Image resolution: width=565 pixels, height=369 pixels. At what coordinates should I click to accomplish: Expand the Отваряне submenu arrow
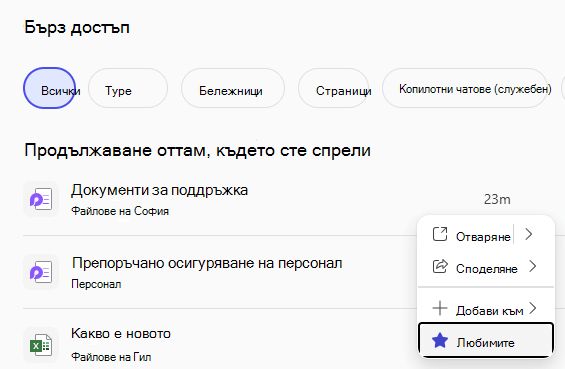[x=529, y=234]
